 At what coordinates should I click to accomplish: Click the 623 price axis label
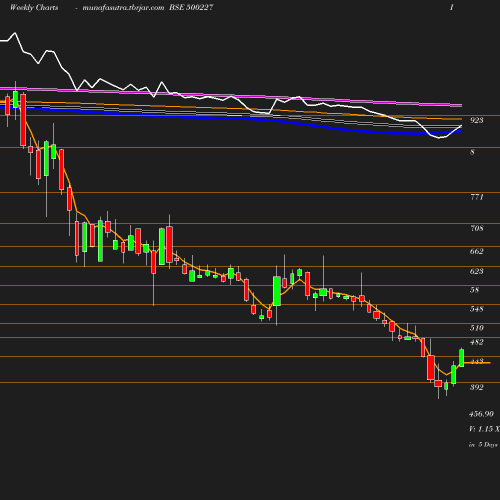[x=476, y=271]
